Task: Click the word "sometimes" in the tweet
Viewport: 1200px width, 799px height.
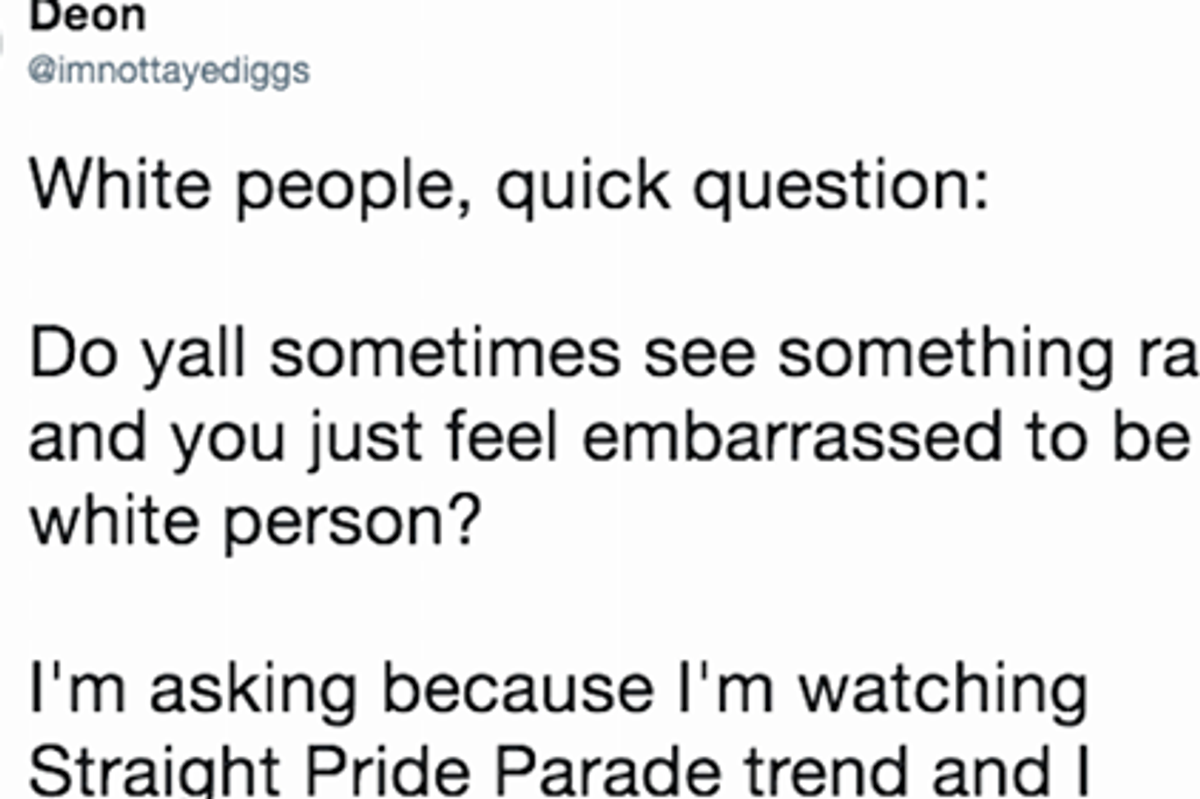Action: click(x=444, y=358)
